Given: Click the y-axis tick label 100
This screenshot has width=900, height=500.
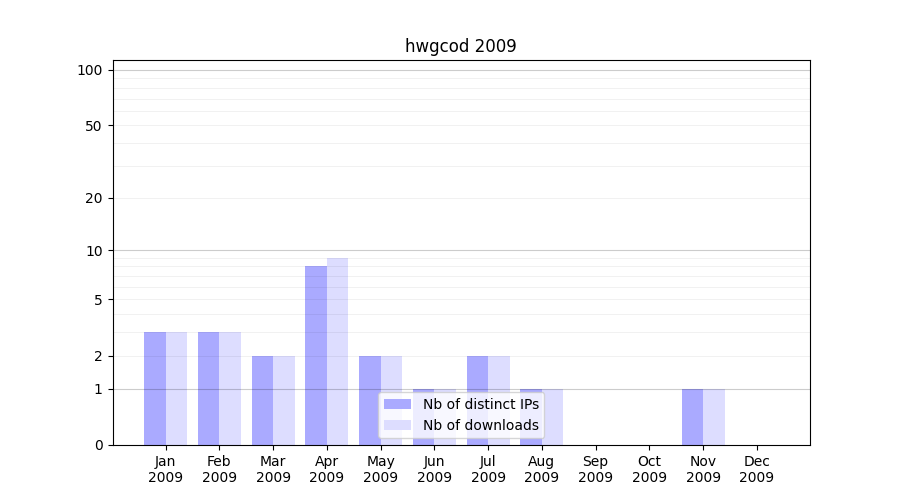Looking at the screenshot, I should tap(90, 70).
